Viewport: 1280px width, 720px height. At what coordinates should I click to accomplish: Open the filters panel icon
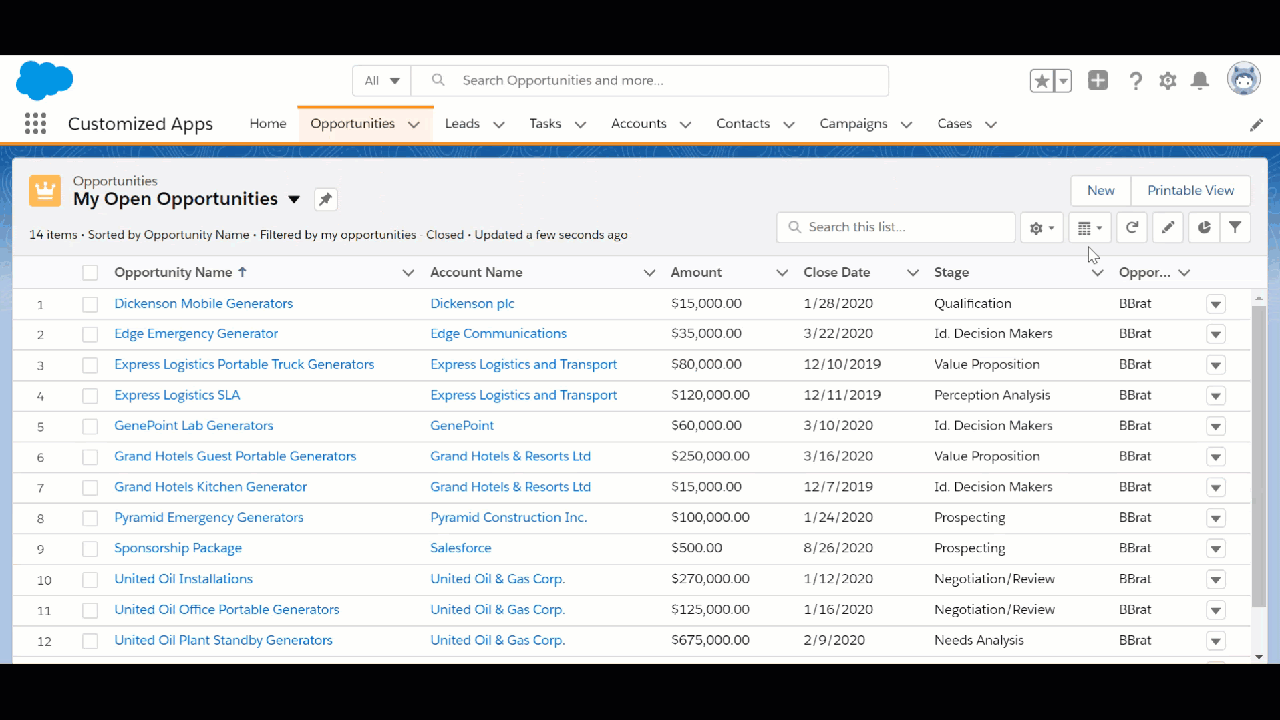pos(1235,227)
